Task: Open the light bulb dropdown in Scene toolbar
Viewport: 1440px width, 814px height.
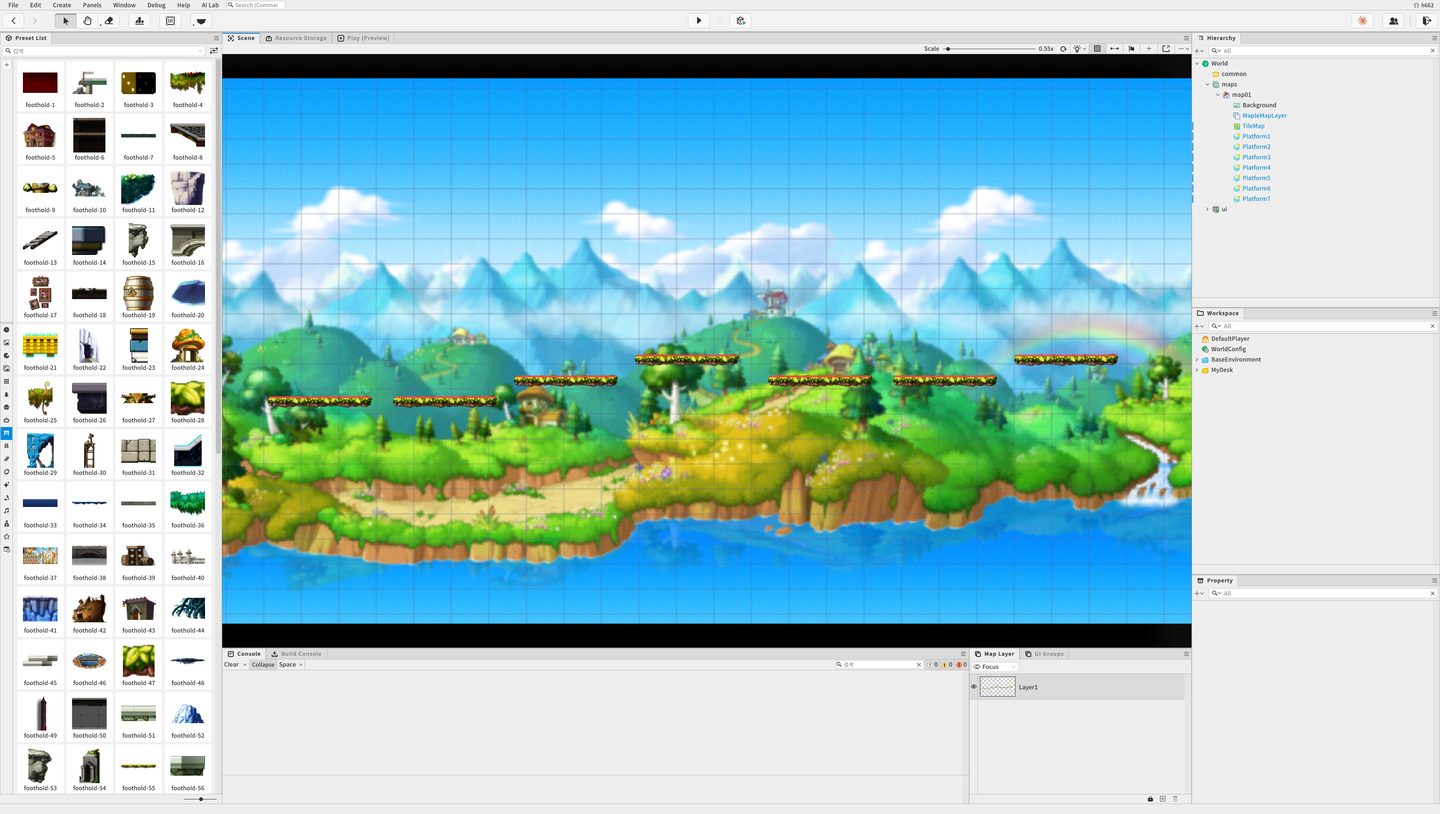Action: (1079, 48)
